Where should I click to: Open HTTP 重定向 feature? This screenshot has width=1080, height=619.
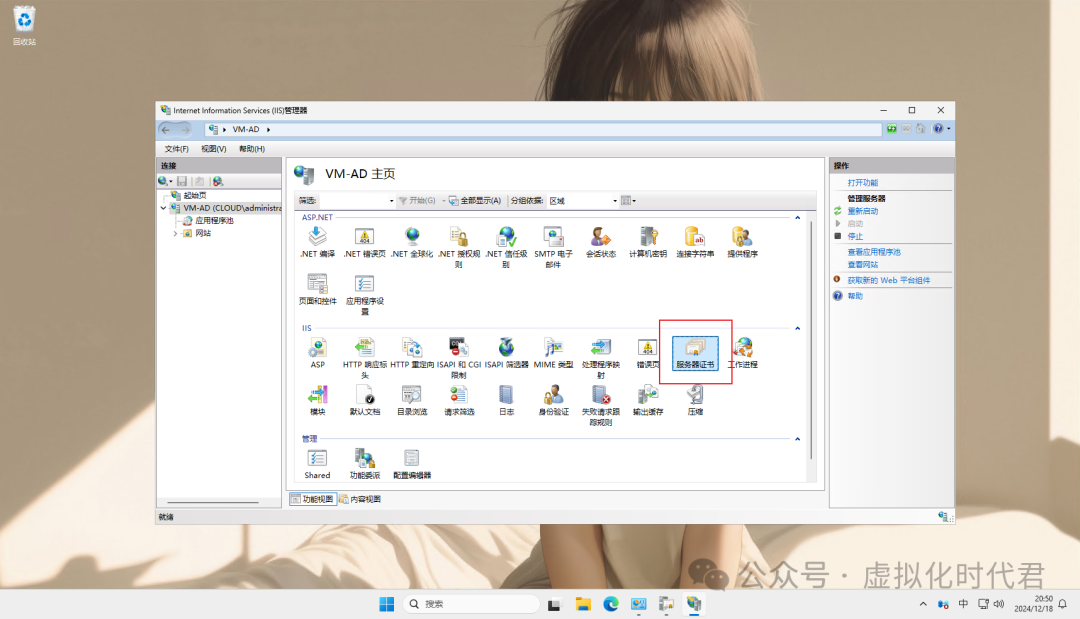(412, 353)
